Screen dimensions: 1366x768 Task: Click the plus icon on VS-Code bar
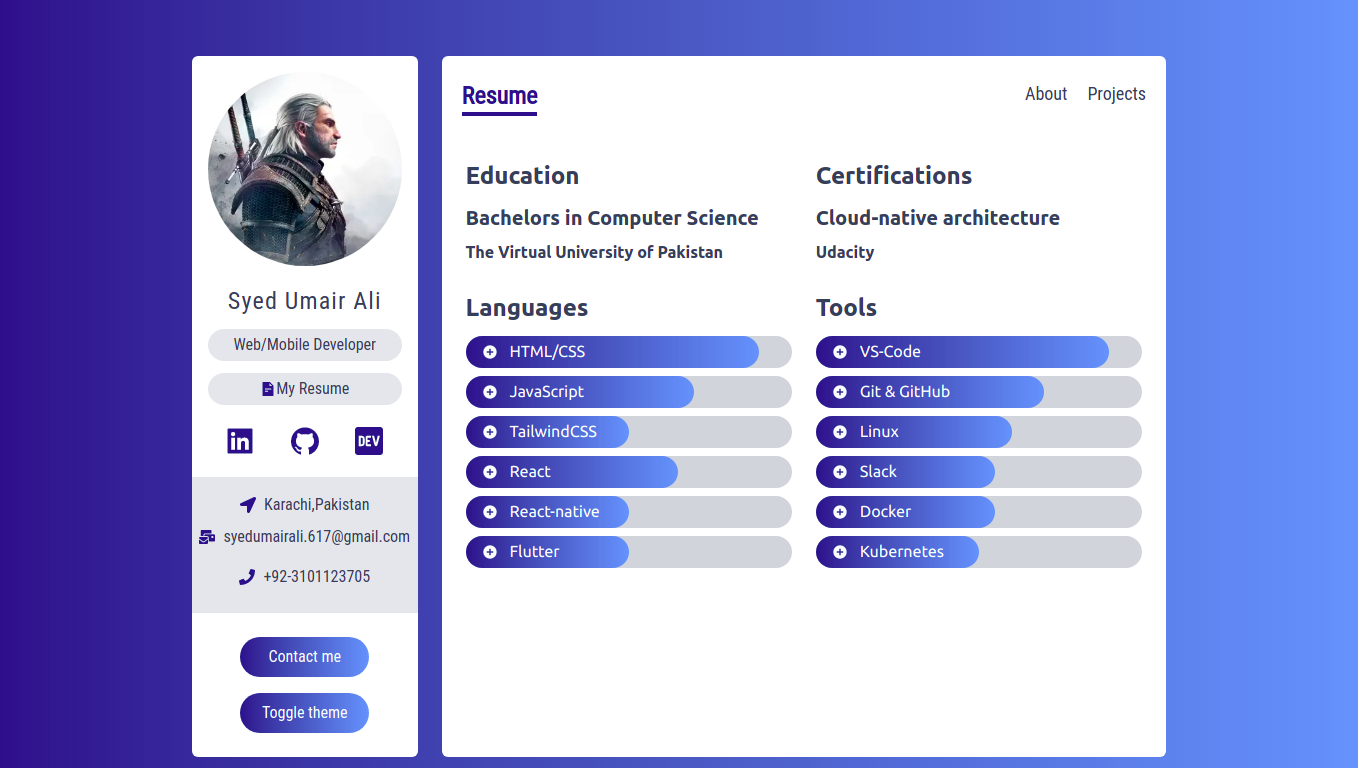[x=840, y=352]
